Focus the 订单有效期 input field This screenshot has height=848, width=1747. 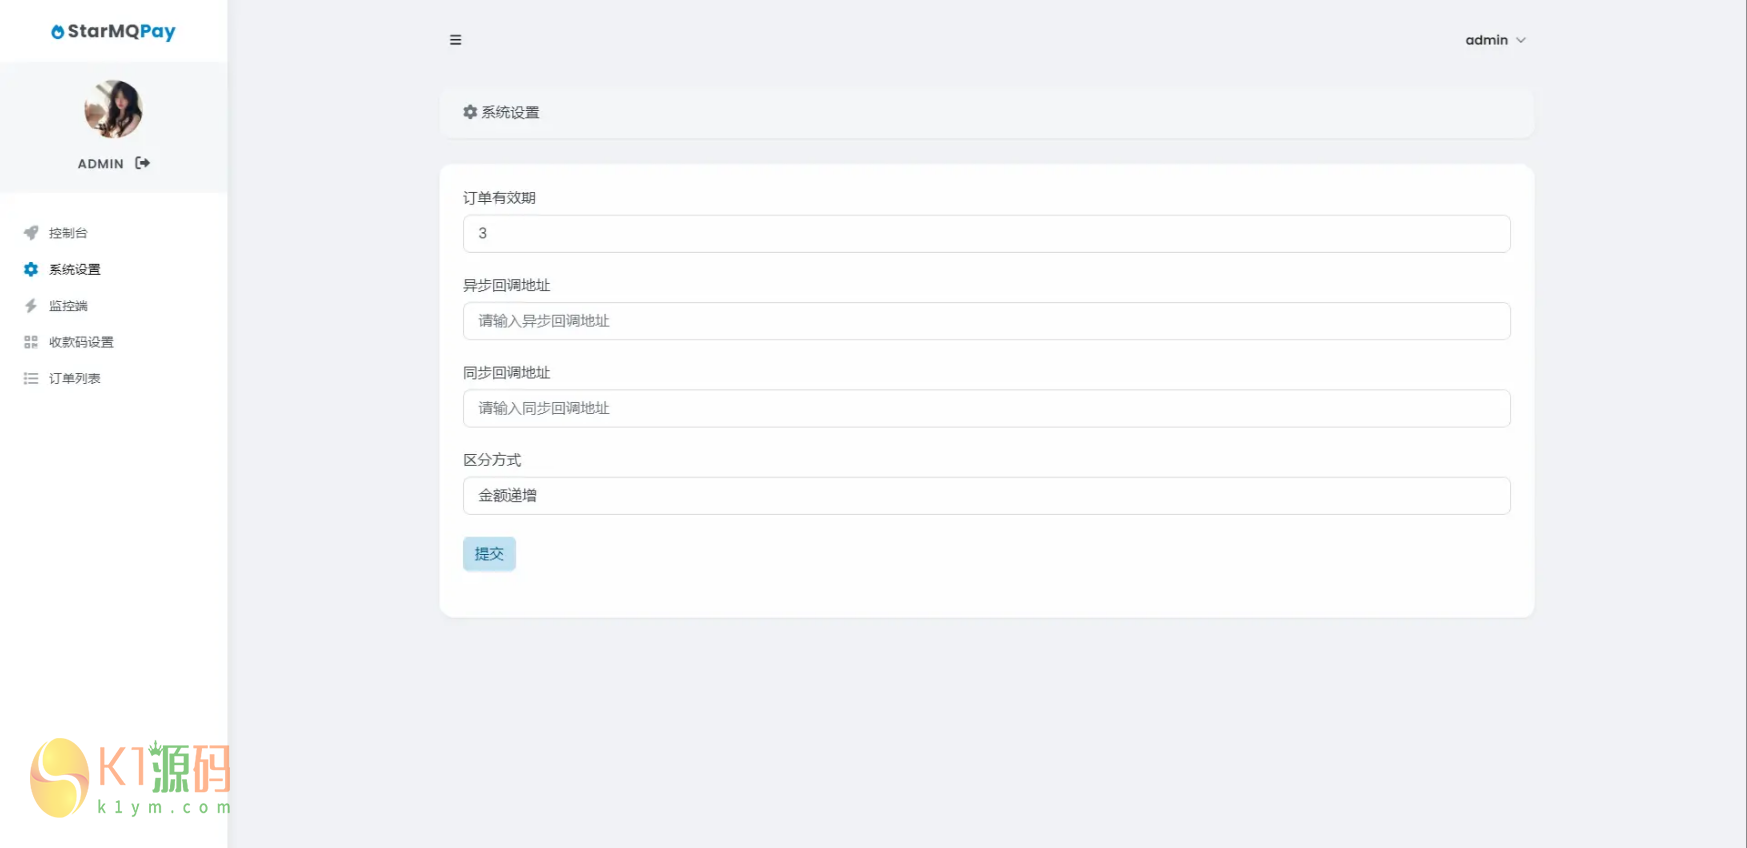coord(987,234)
